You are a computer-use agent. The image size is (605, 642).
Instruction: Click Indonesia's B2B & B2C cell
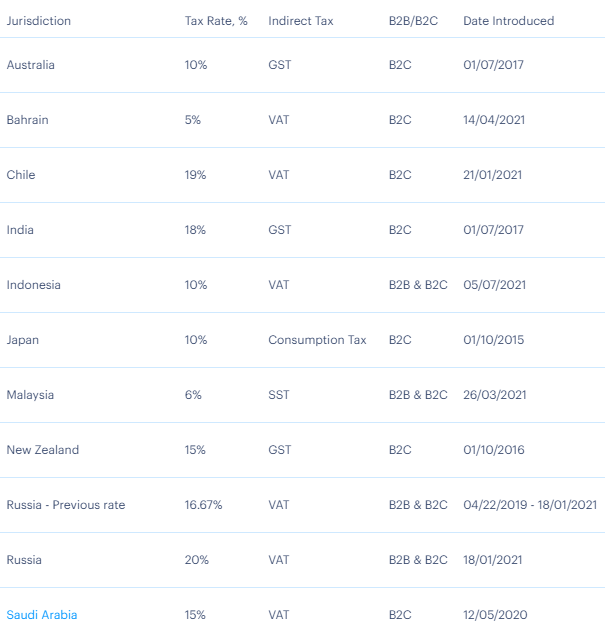tap(418, 285)
